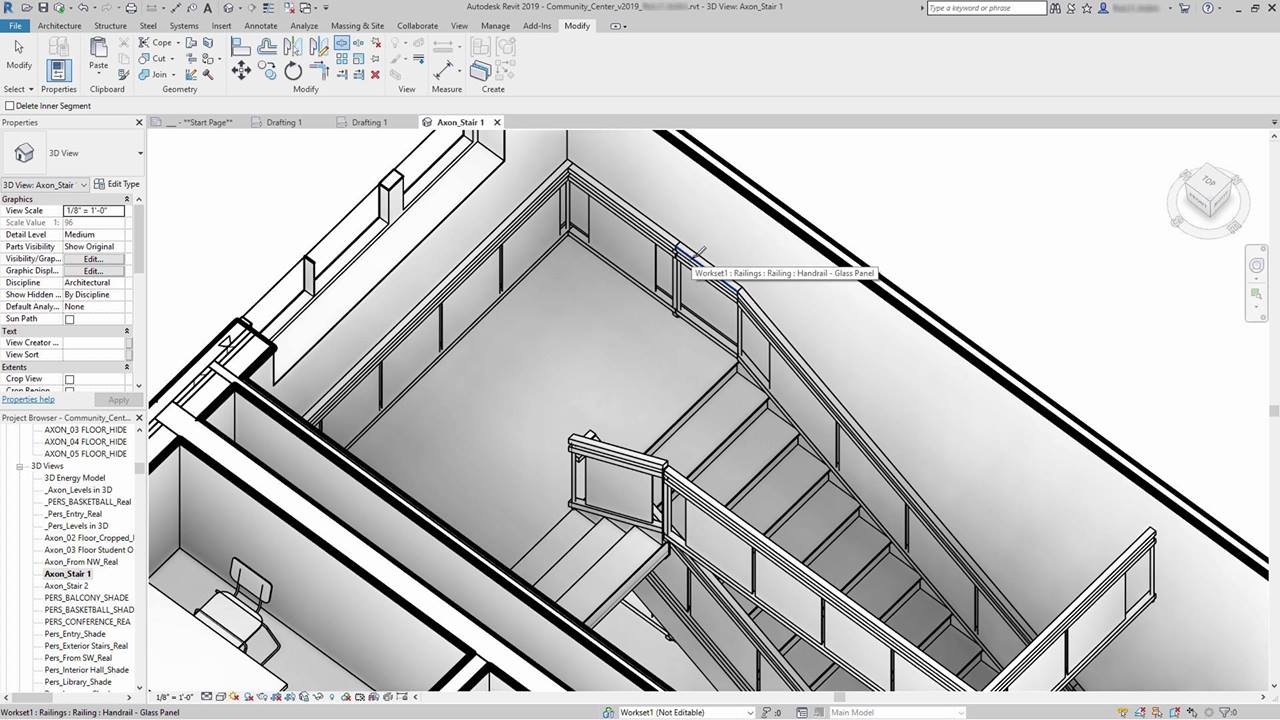Screen dimensions: 1280x720
Task: Select the Offset tool
Action: tap(267, 46)
